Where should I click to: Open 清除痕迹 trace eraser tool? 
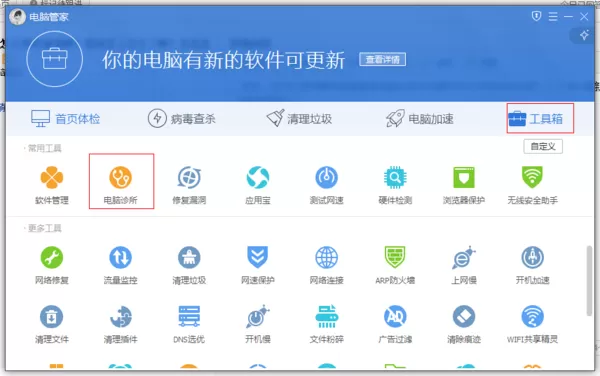point(464,324)
